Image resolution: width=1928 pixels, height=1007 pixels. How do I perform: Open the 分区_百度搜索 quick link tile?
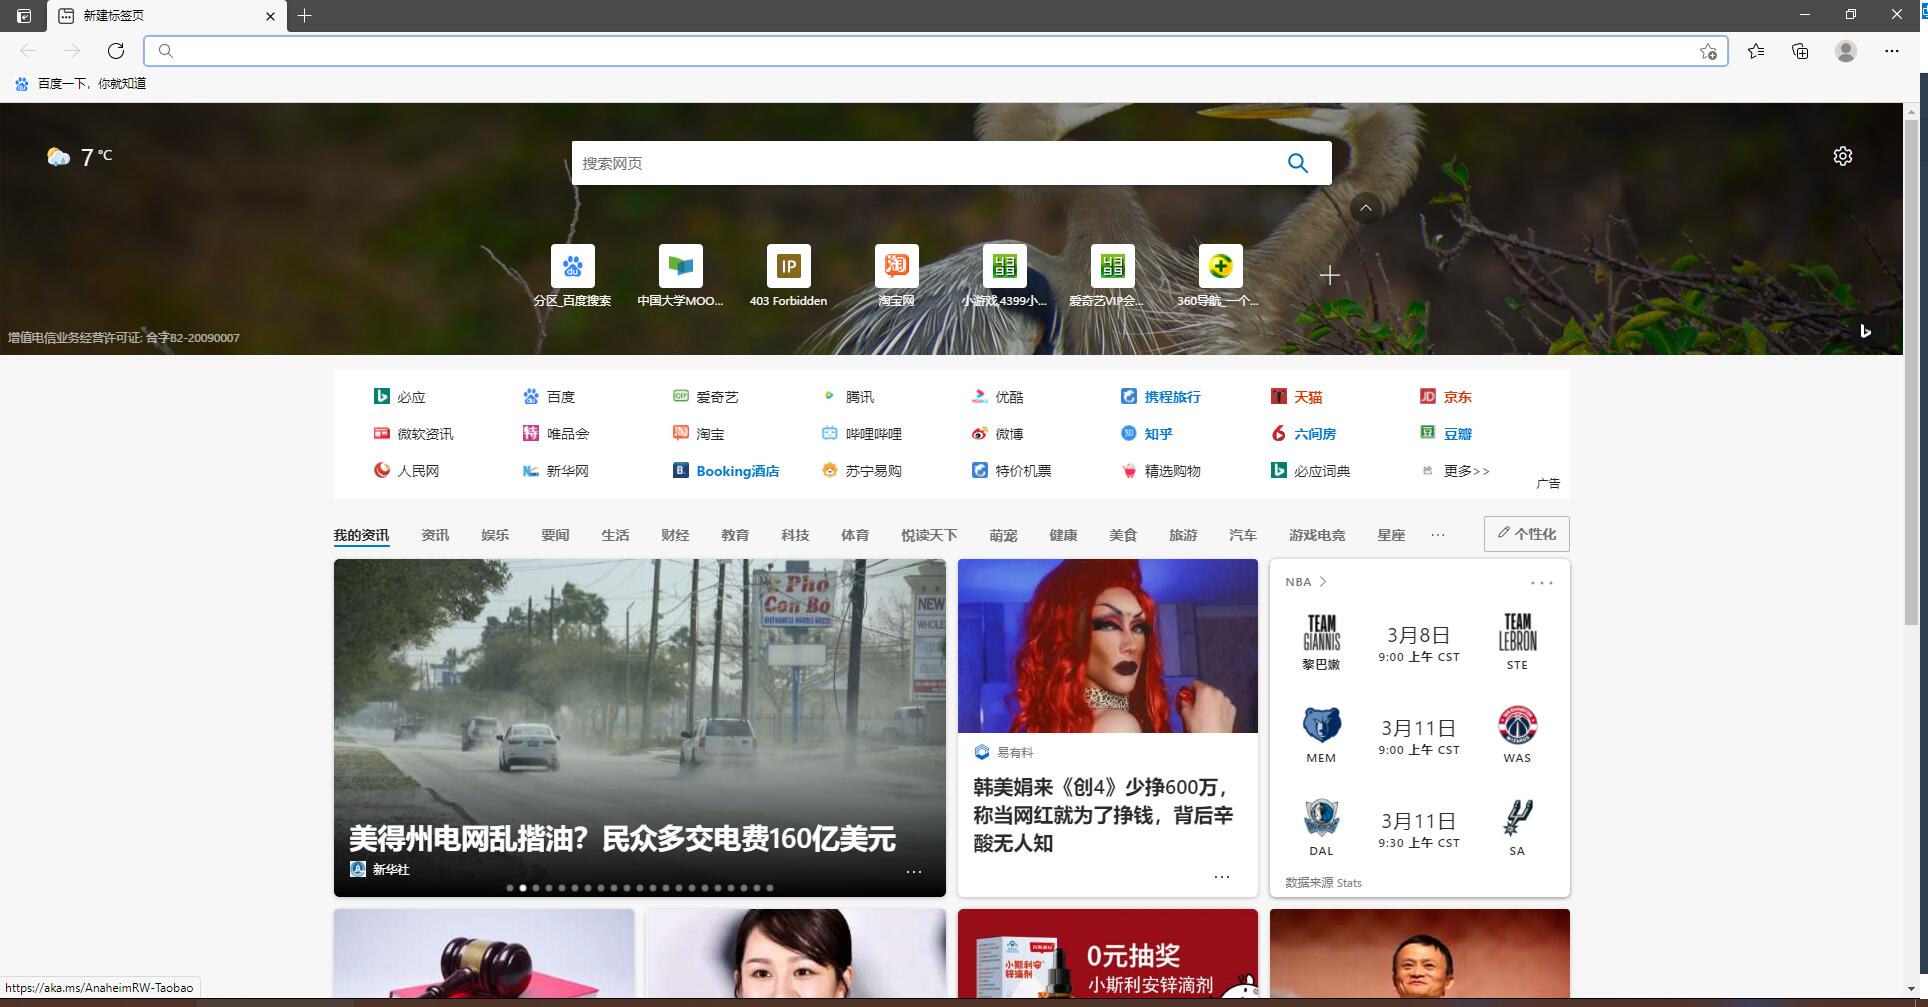tap(572, 276)
